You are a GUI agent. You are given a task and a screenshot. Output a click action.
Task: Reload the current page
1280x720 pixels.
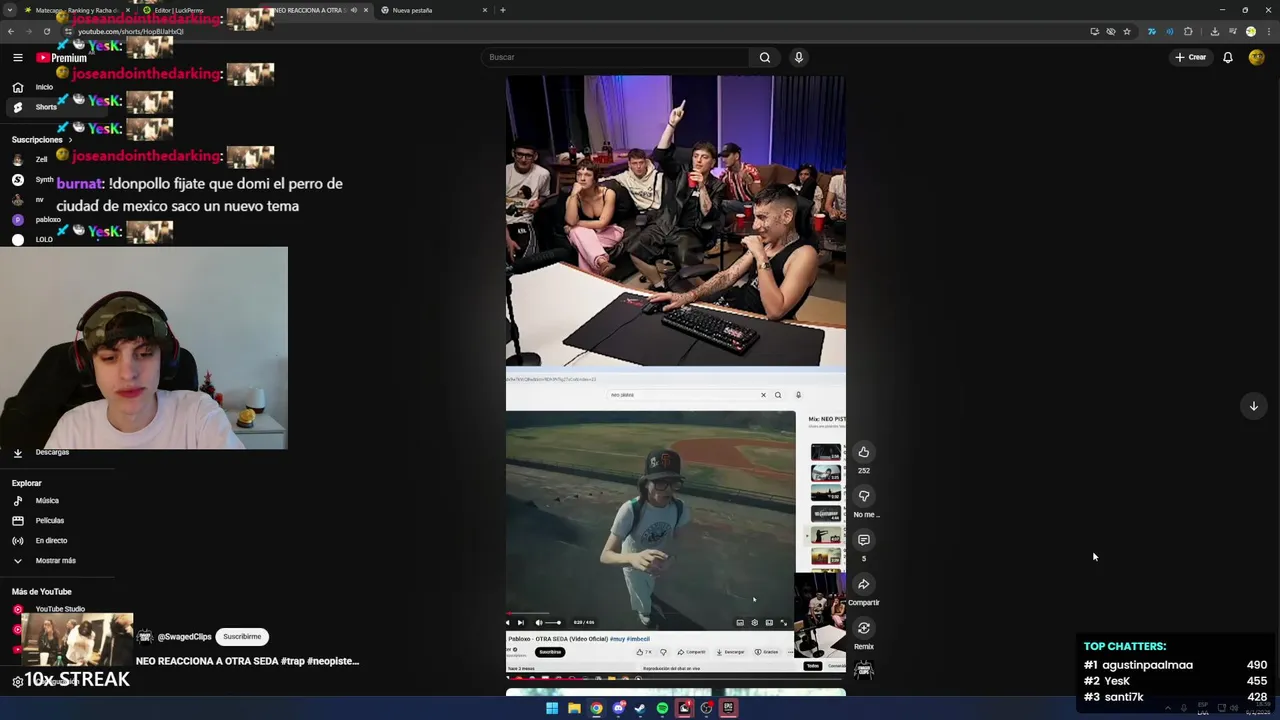click(46, 31)
